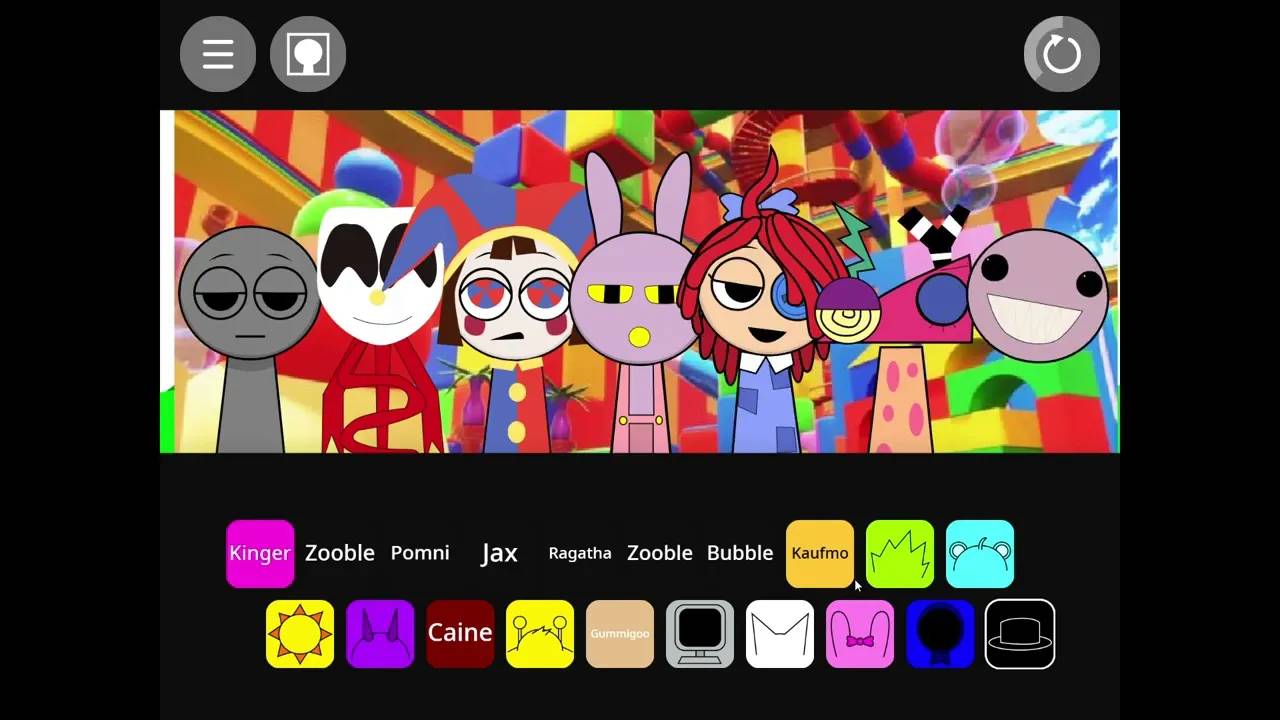Select the blue dark silhouette icon
Screen dimensions: 1280x720
point(940,633)
